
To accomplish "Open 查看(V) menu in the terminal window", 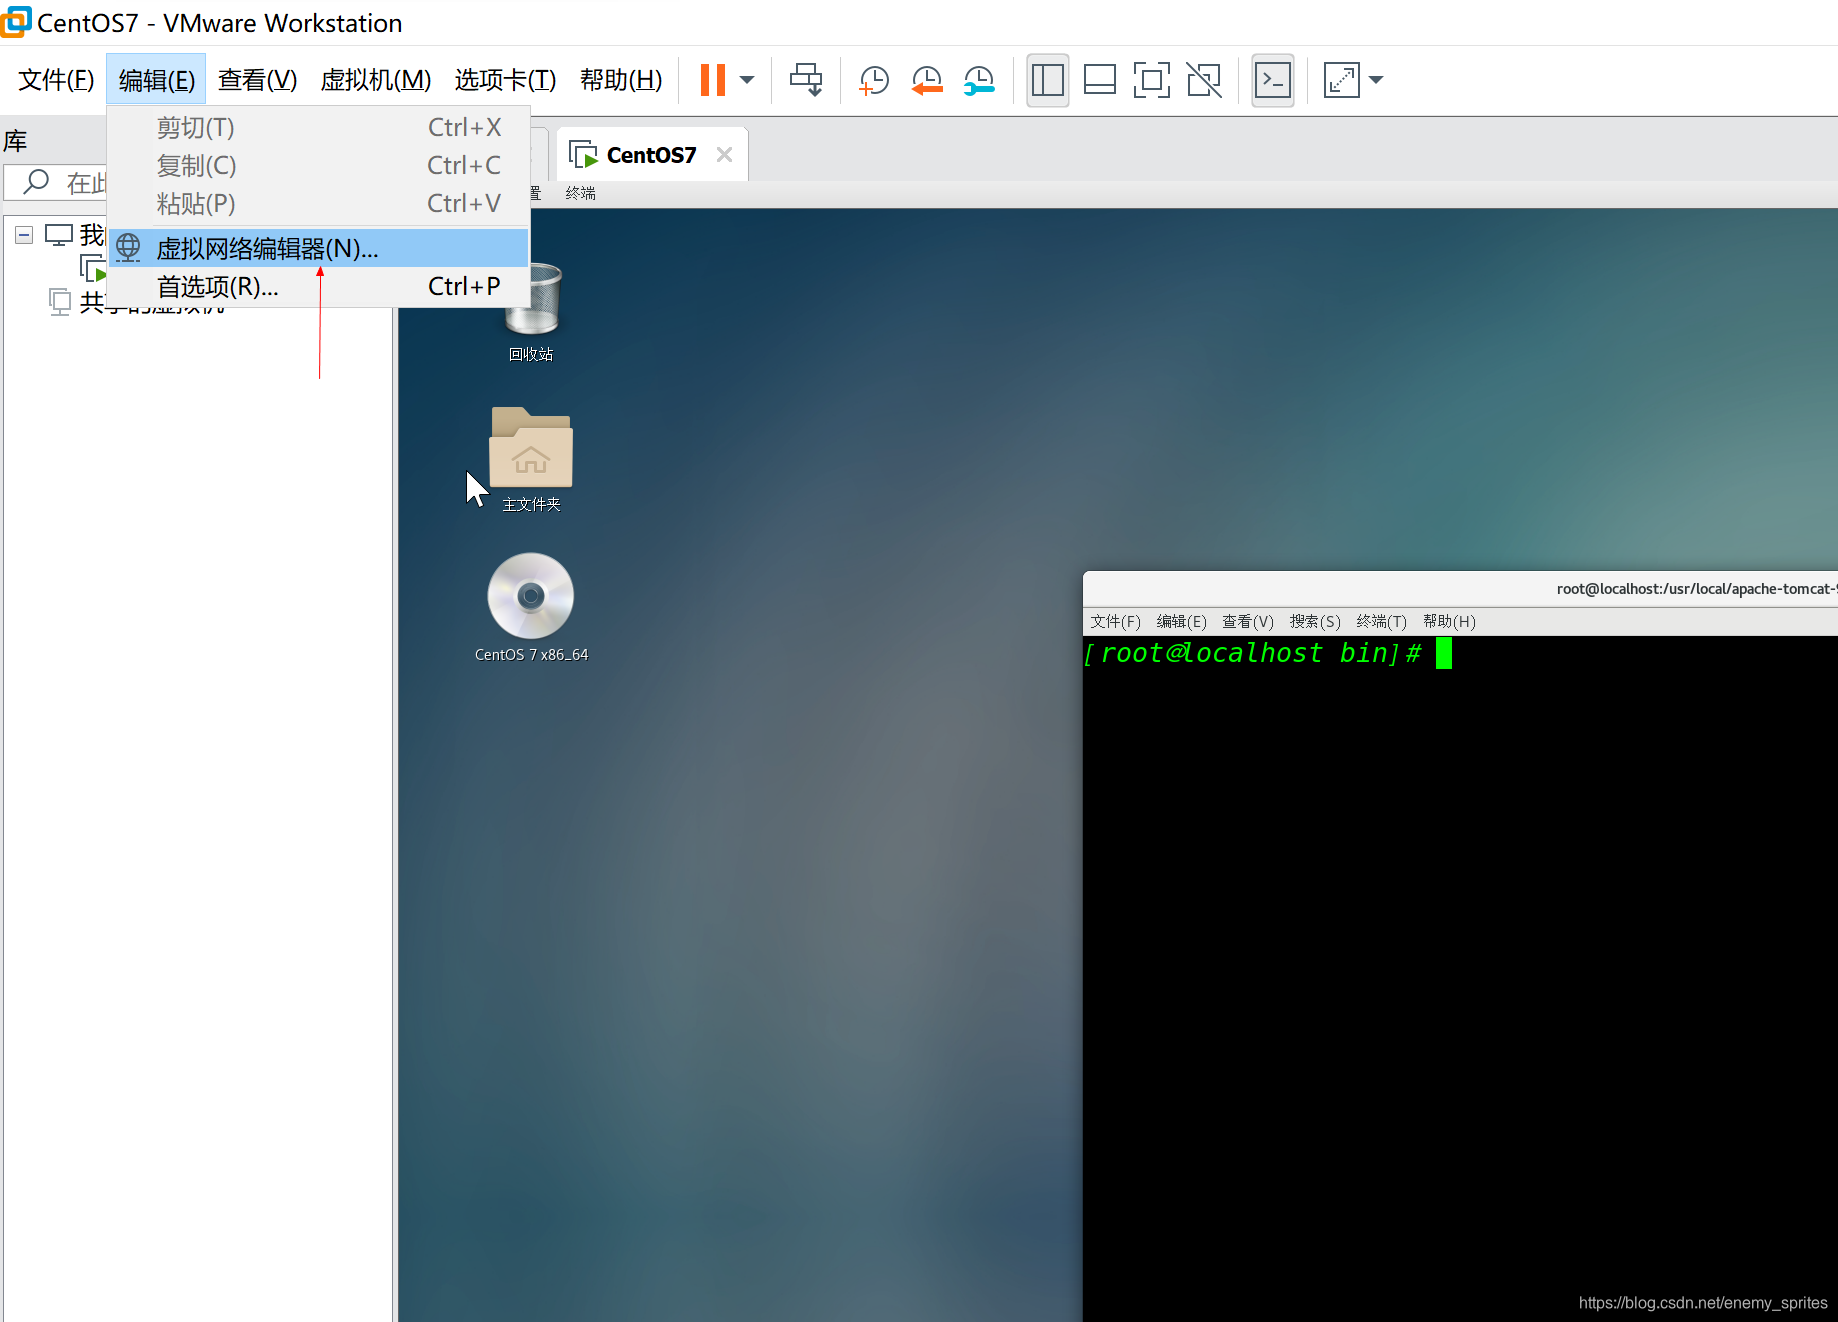I will (1248, 621).
